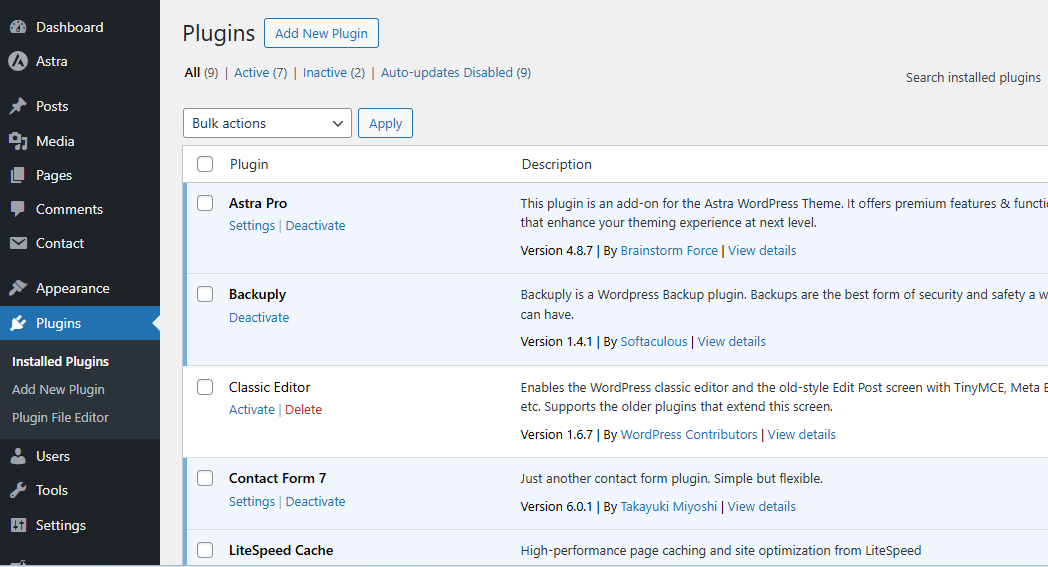Filter by Active plugins
This screenshot has width=1048, height=567.
pyautogui.click(x=251, y=72)
